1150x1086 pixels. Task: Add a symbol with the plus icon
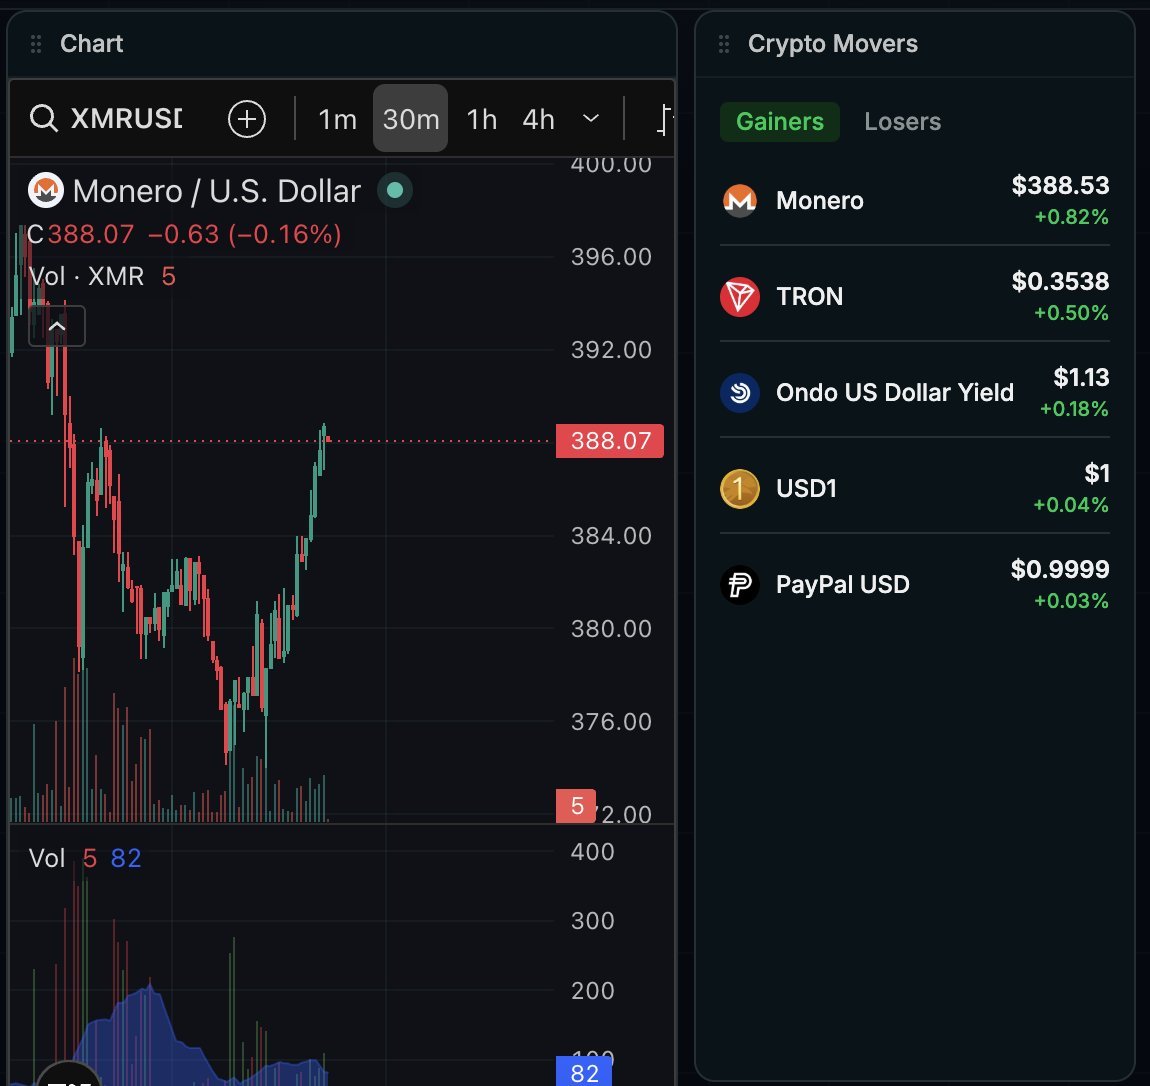246,119
